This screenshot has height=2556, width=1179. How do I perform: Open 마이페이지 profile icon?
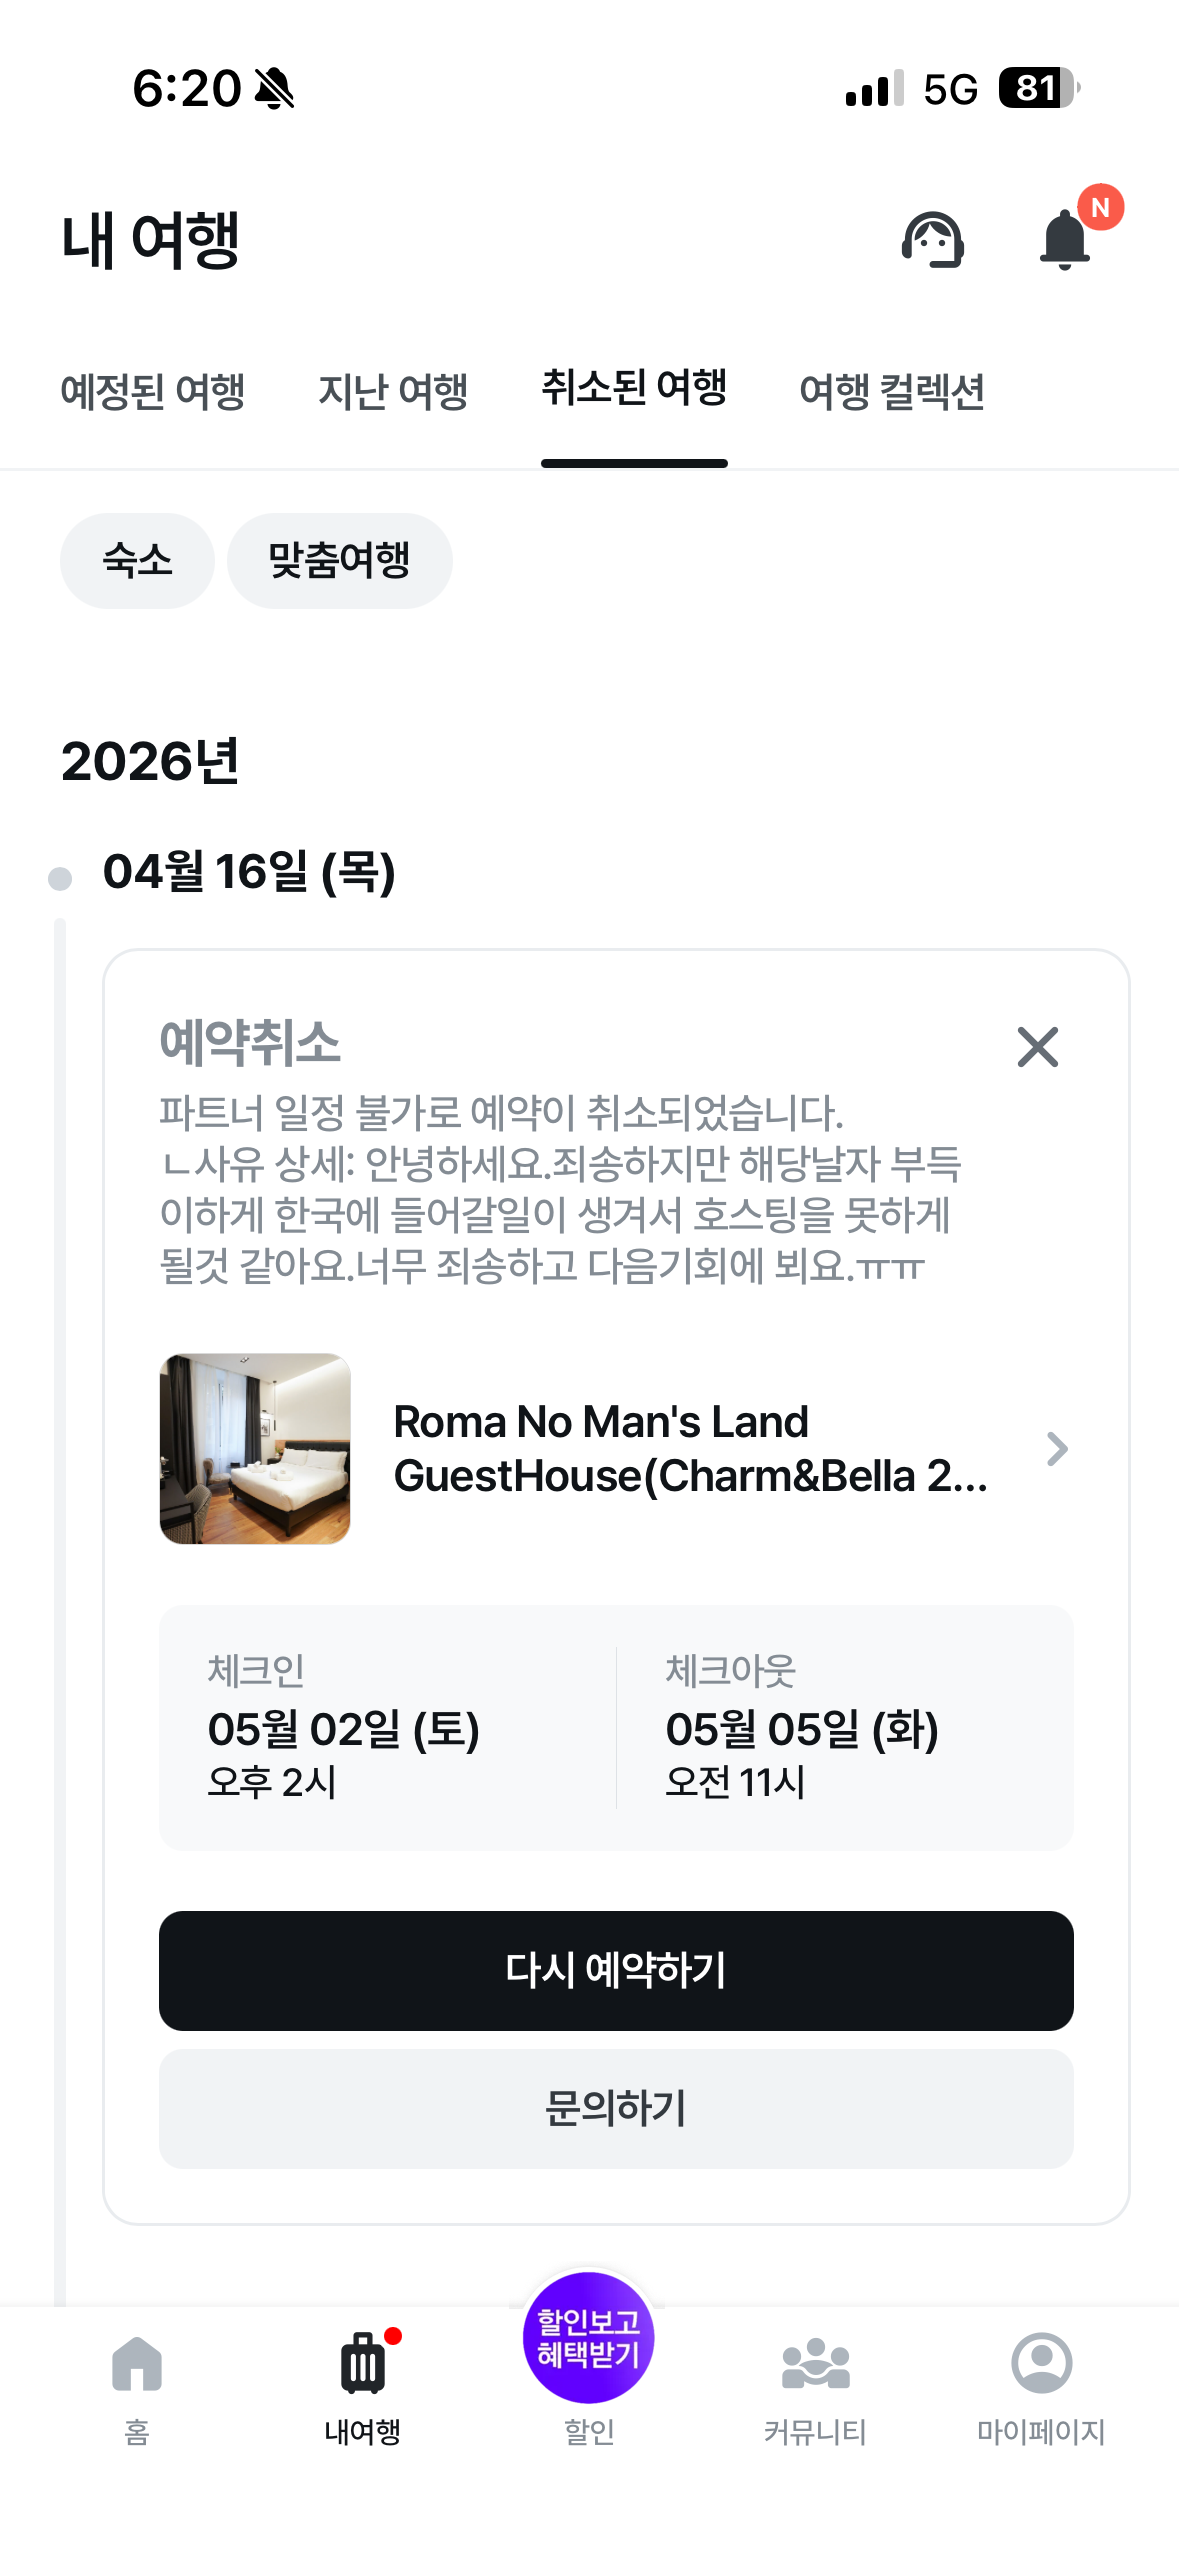(x=1041, y=2364)
